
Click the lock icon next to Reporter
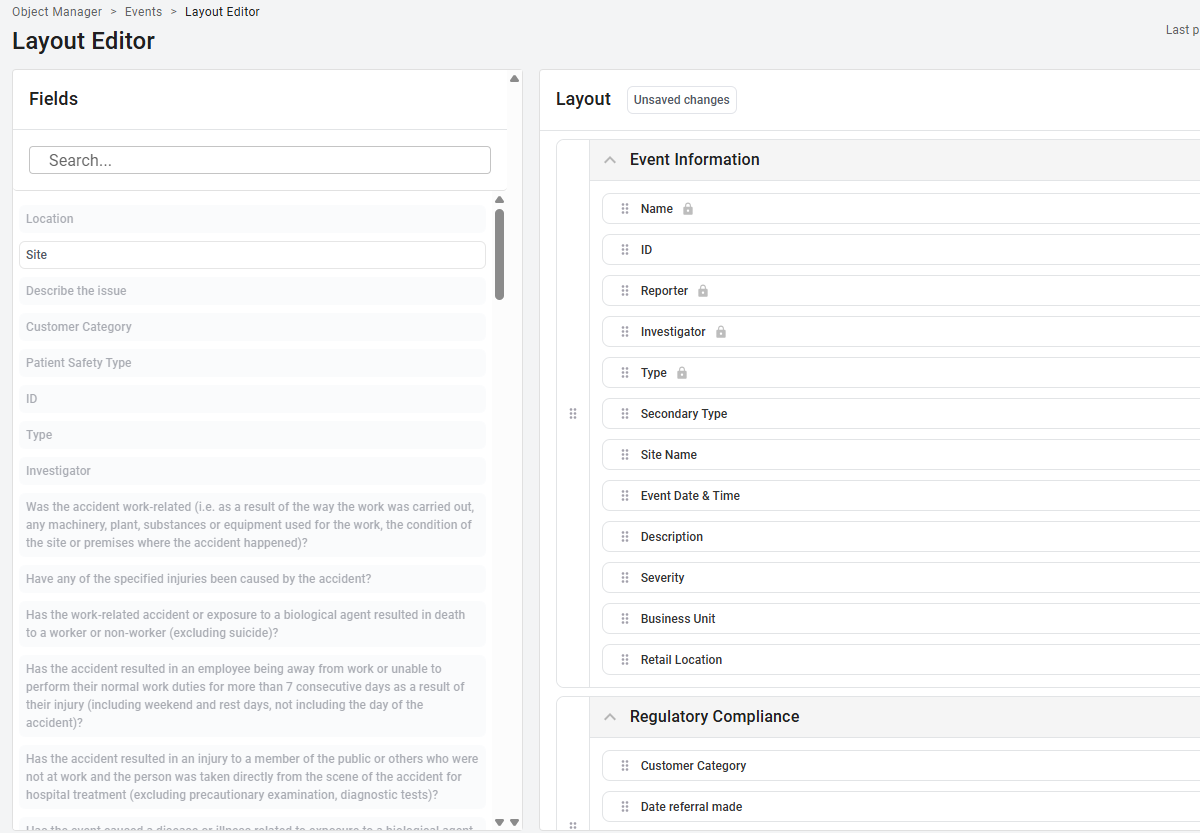[703, 291]
